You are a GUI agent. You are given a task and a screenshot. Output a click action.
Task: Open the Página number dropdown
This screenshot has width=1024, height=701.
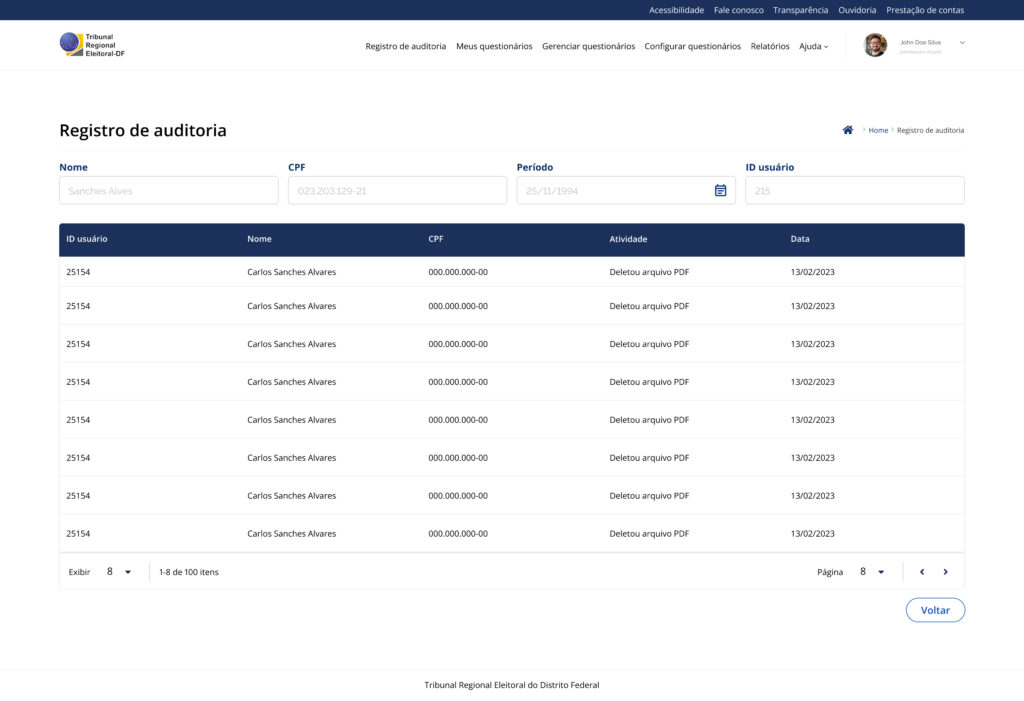point(871,572)
